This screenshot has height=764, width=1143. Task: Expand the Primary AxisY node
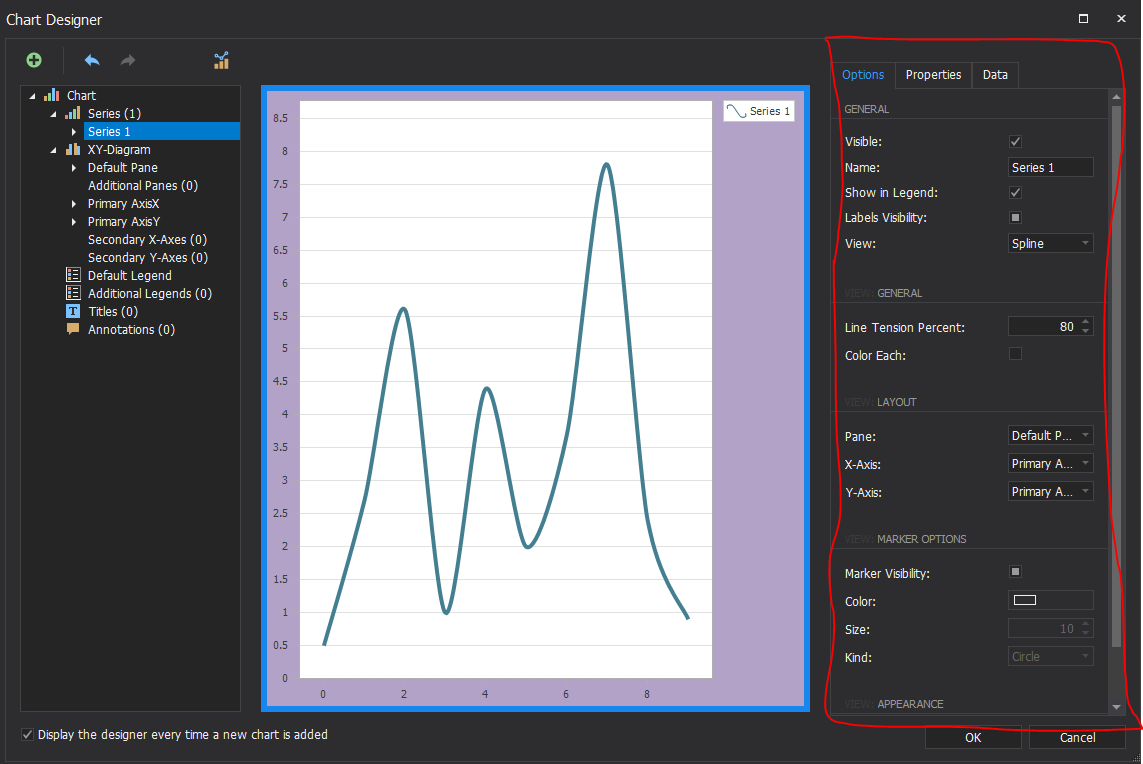74,222
